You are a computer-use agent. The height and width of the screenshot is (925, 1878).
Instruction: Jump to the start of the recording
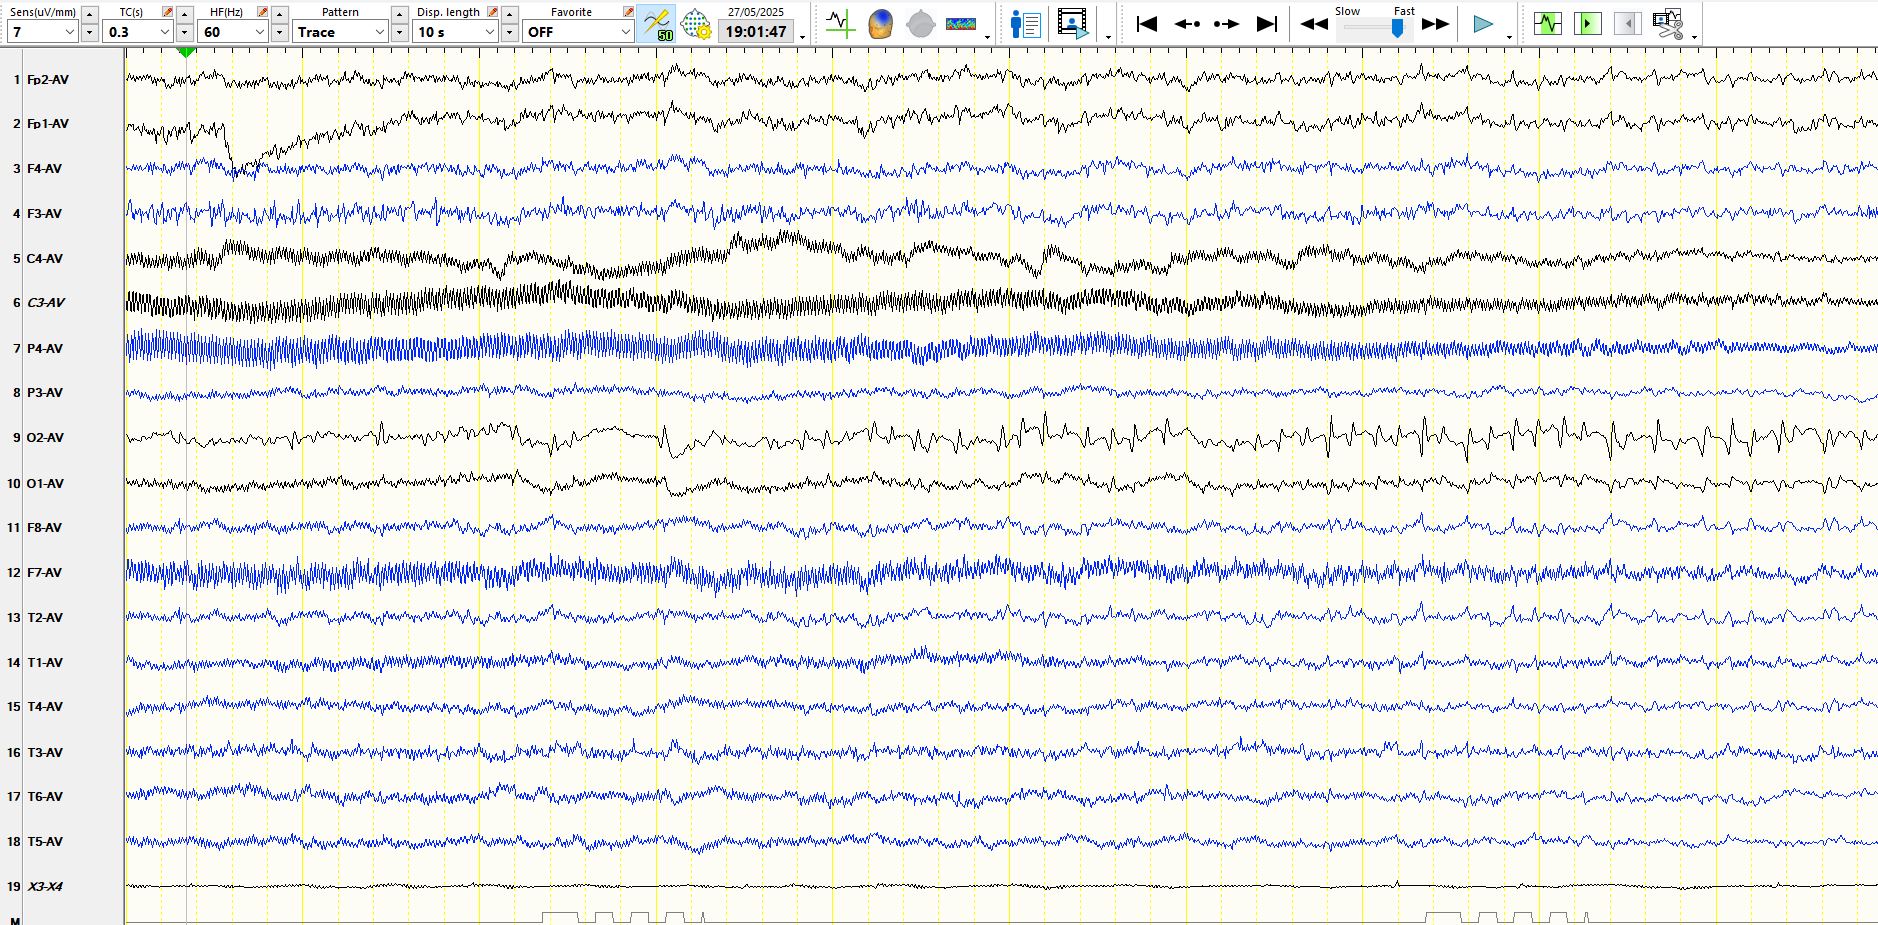pos(1147,24)
